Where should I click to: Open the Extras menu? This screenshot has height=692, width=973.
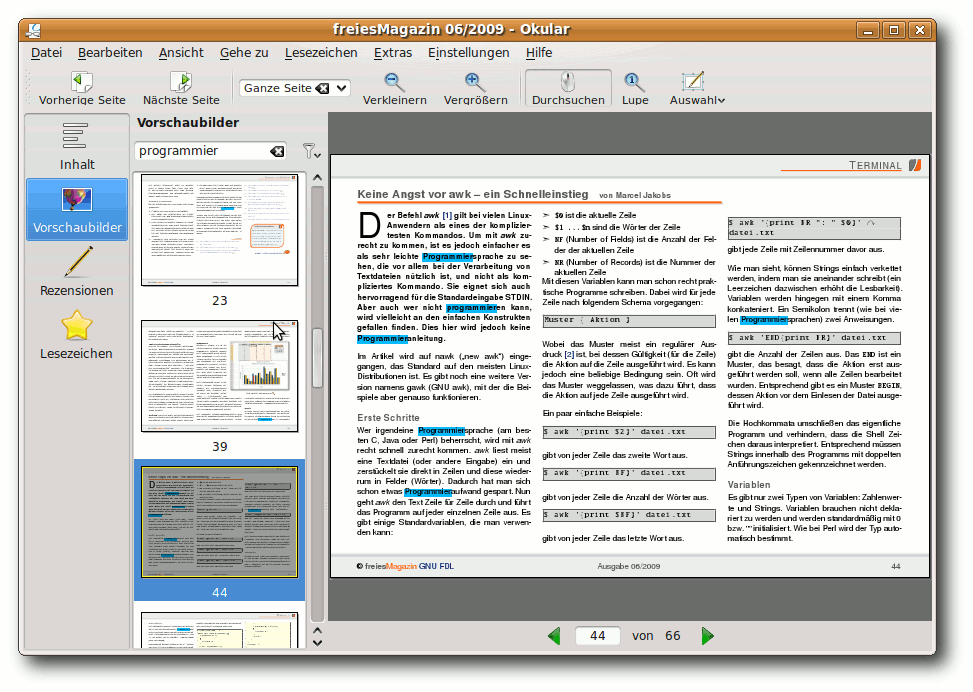[392, 53]
